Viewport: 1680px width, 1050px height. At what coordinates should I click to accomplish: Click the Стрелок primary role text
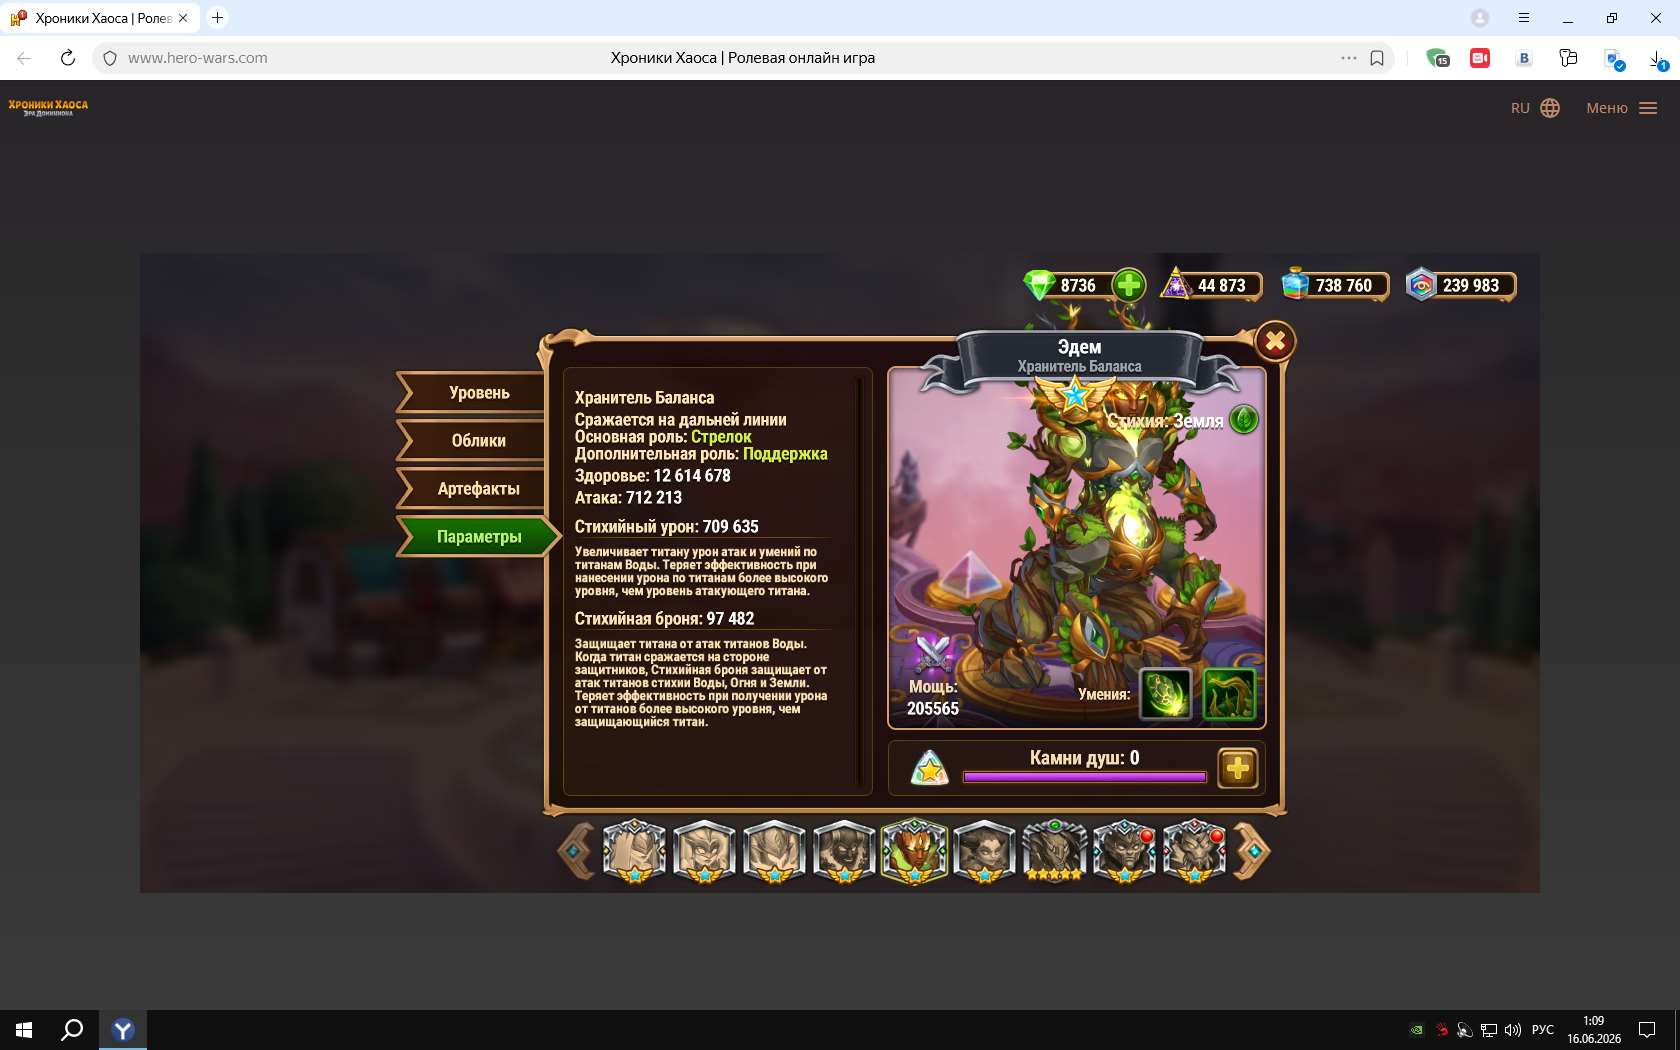(721, 437)
